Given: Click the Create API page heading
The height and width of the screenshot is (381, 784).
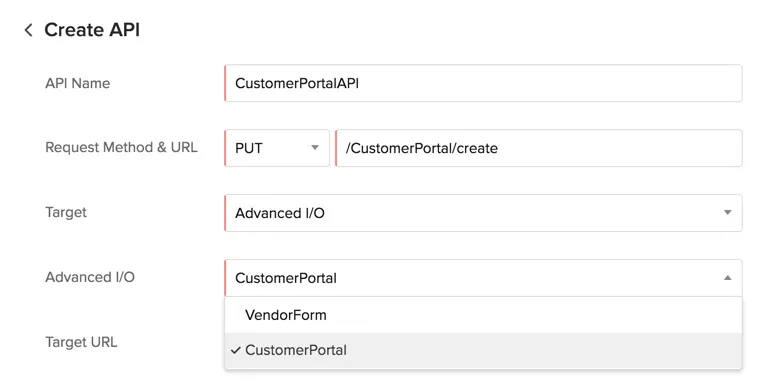Looking at the screenshot, I should tap(92, 30).
